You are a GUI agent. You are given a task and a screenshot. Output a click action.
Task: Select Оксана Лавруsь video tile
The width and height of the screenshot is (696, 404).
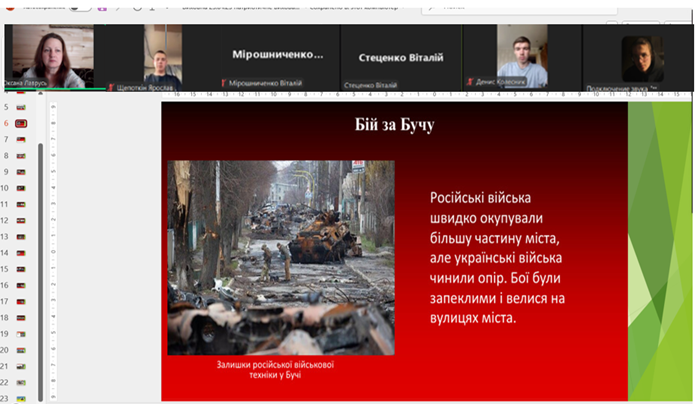(50, 54)
